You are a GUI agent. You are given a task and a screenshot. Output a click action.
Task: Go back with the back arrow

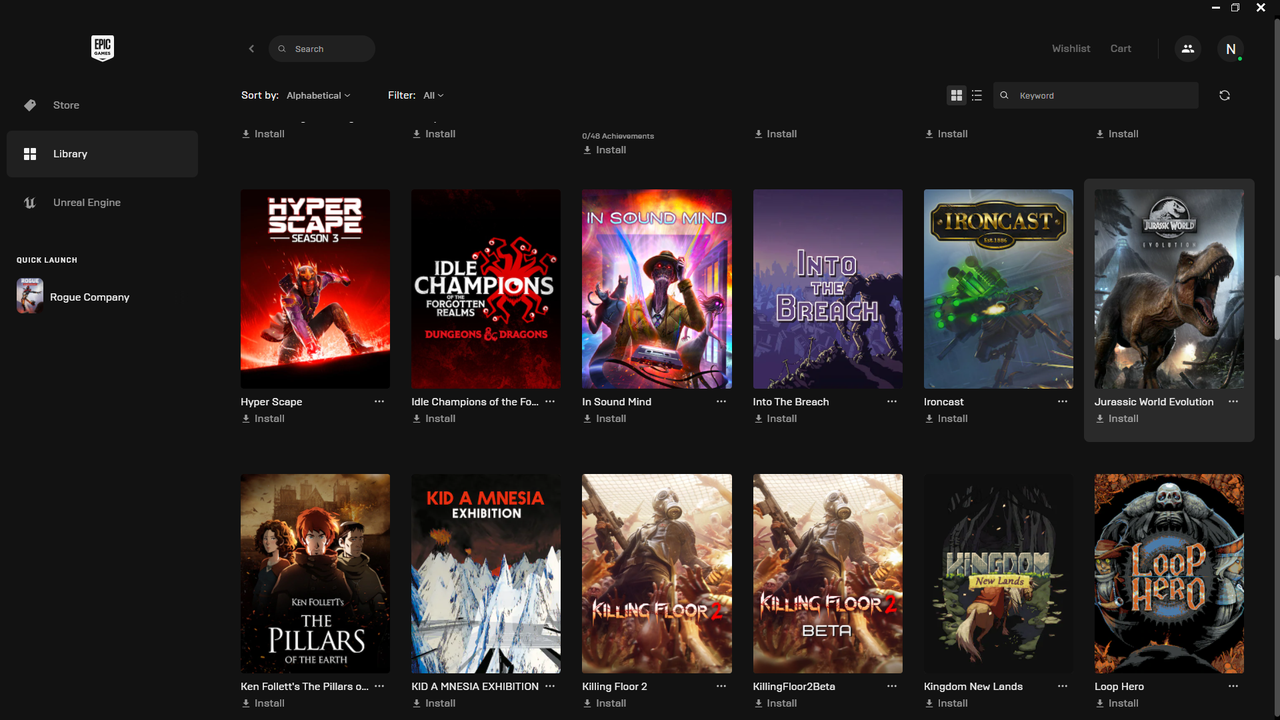point(251,49)
